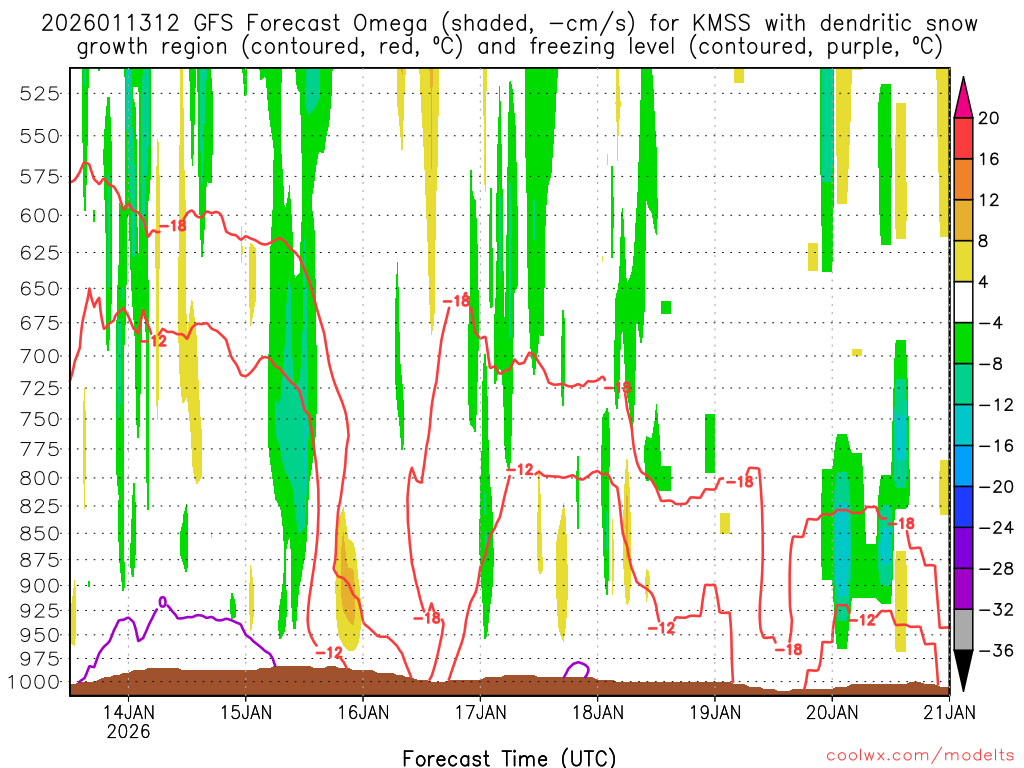Click the coolwx.com/modelts link

tap(920, 756)
